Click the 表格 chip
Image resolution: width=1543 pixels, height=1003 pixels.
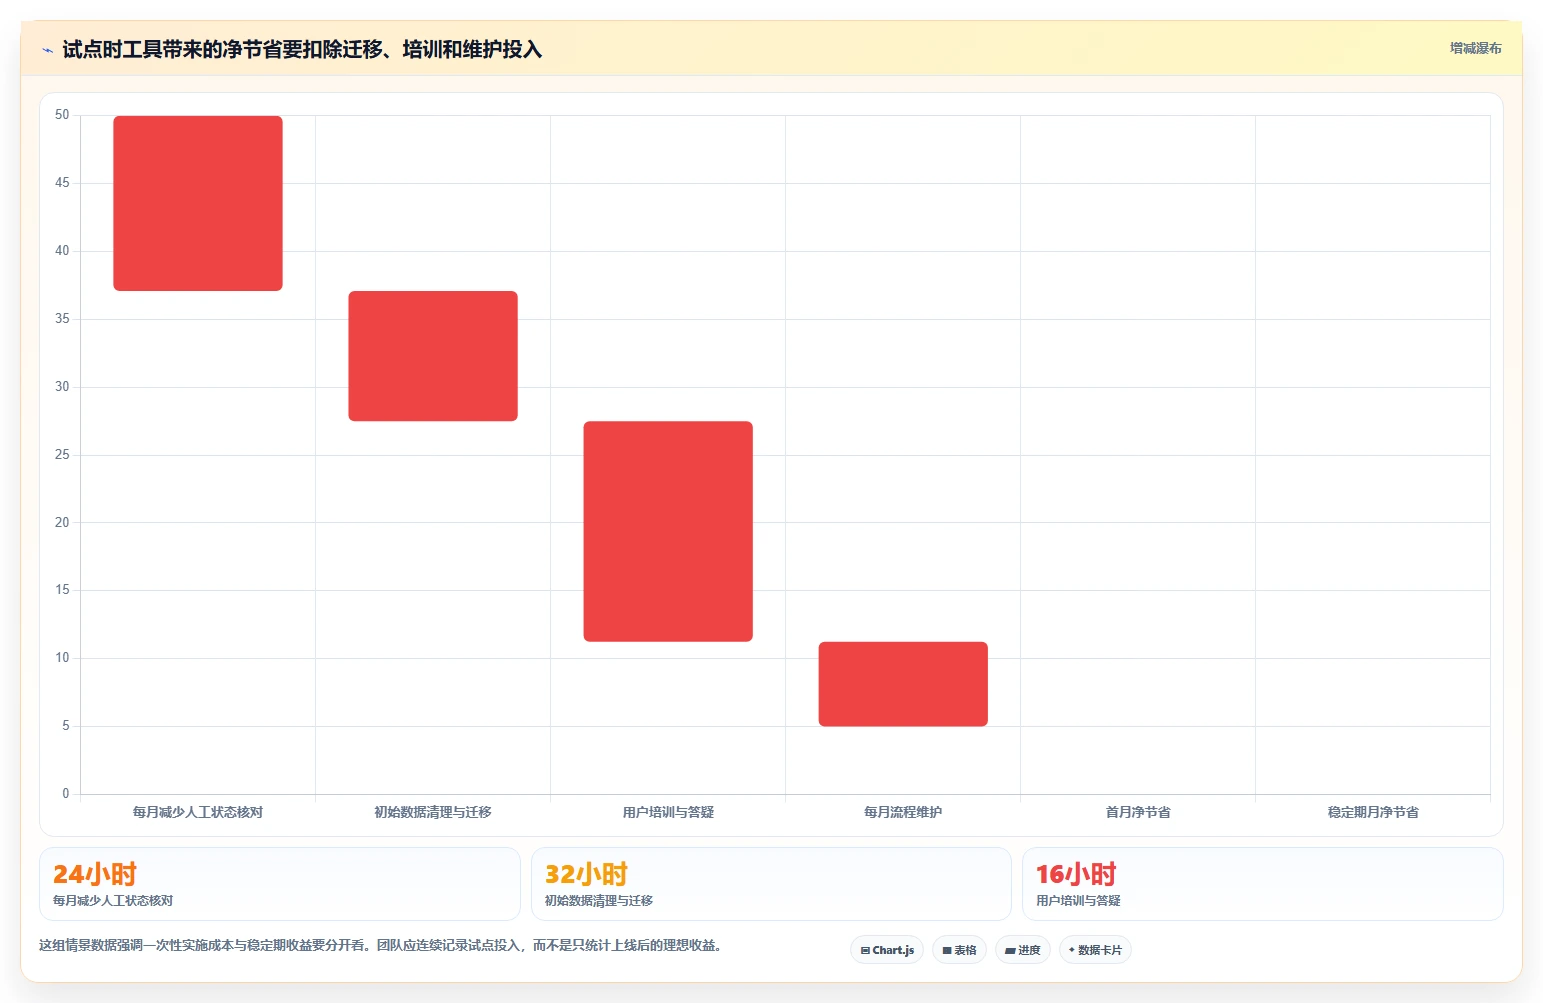click(959, 950)
